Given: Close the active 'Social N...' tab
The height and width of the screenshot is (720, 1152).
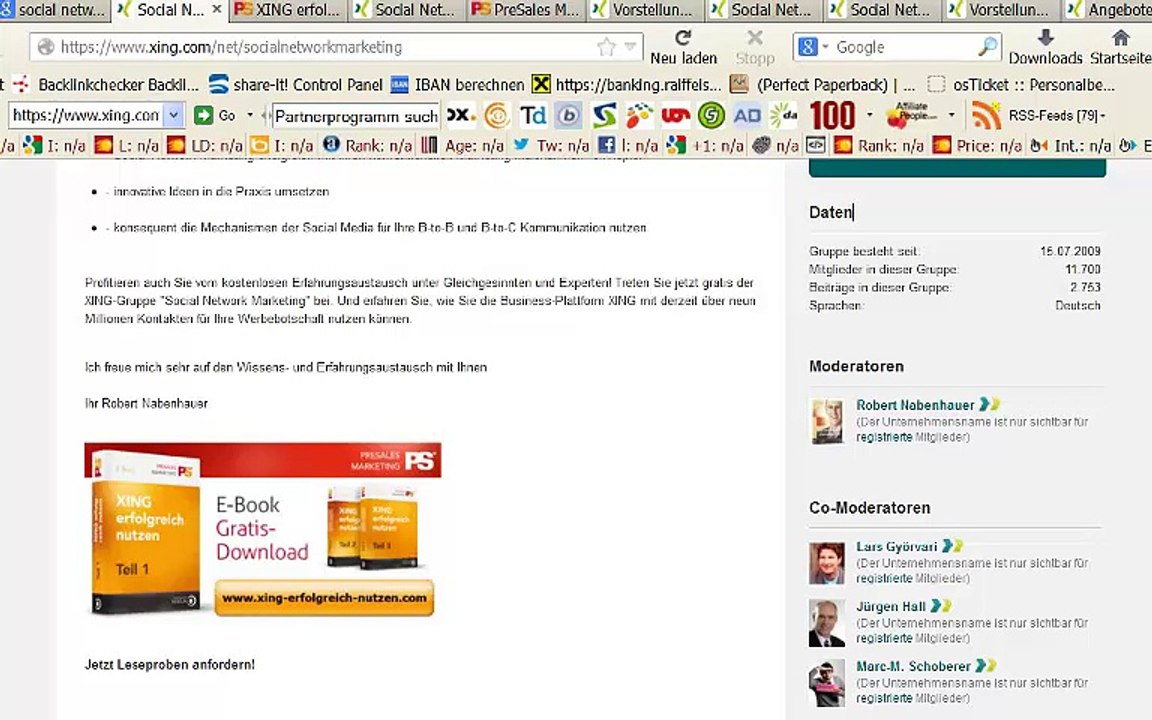Looking at the screenshot, I should [x=217, y=10].
